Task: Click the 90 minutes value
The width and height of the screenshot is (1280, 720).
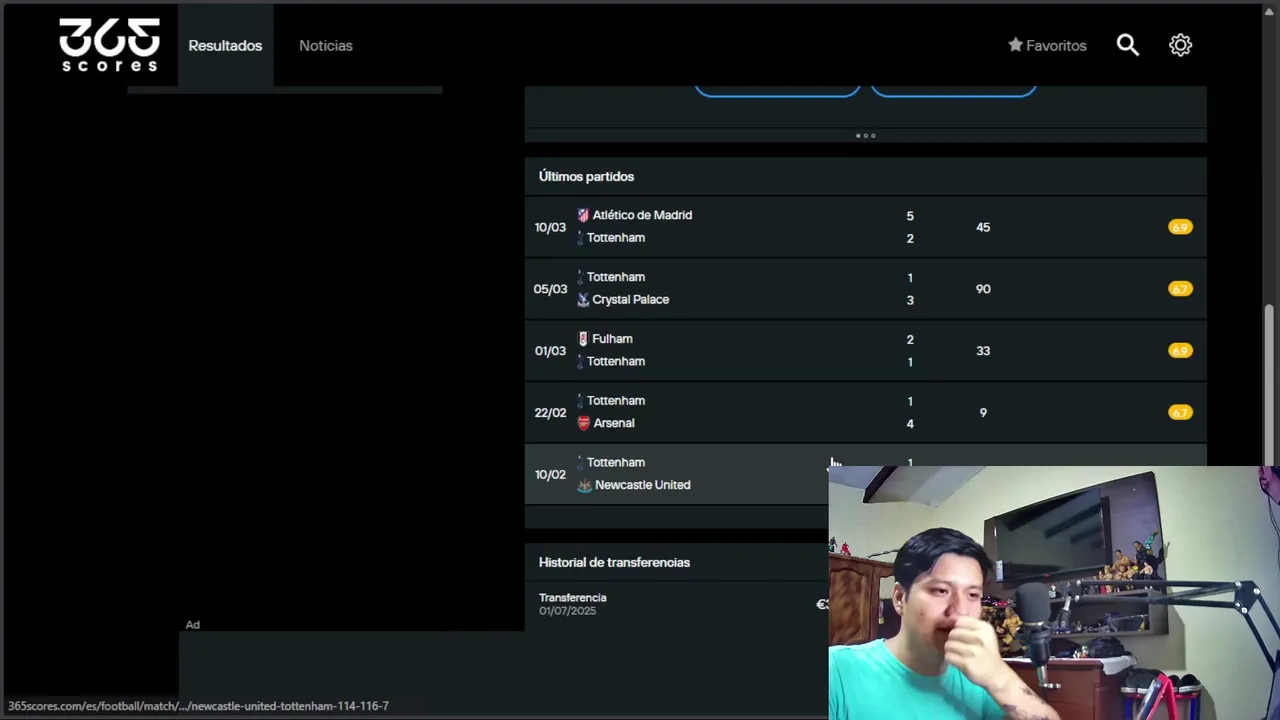Action: click(983, 289)
